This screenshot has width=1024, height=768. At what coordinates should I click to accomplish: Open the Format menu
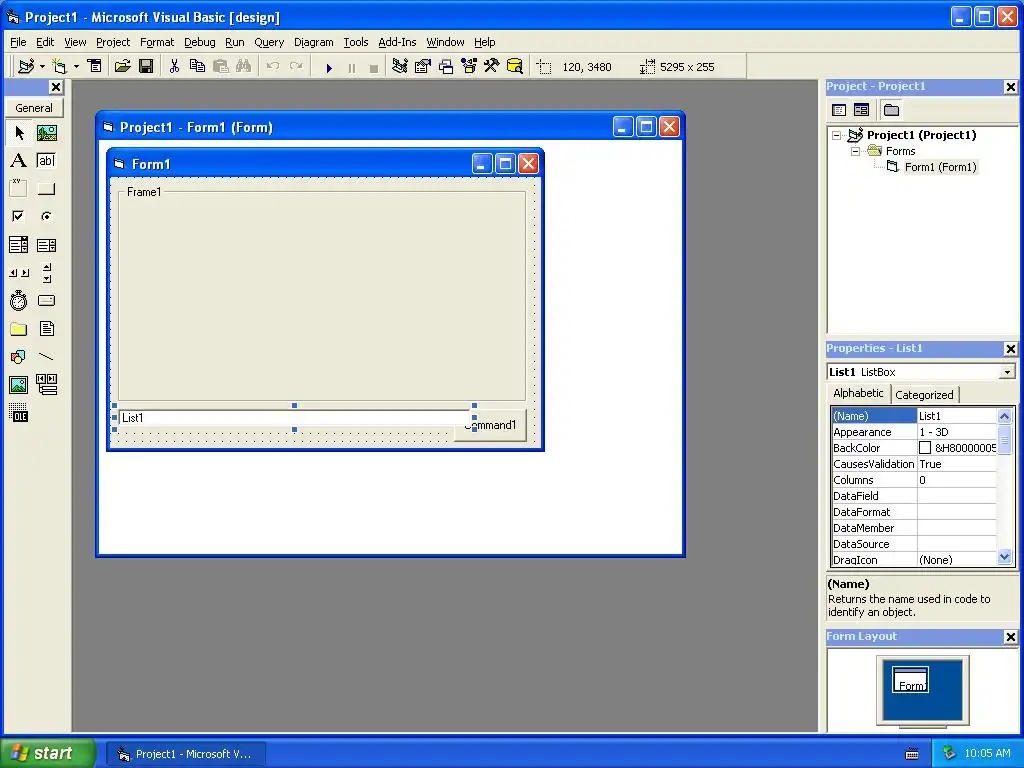pyautogui.click(x=157, y=42)
